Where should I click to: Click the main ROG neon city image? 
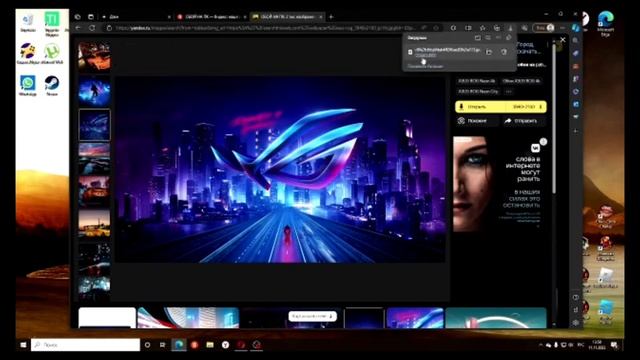tap(280, 169)
